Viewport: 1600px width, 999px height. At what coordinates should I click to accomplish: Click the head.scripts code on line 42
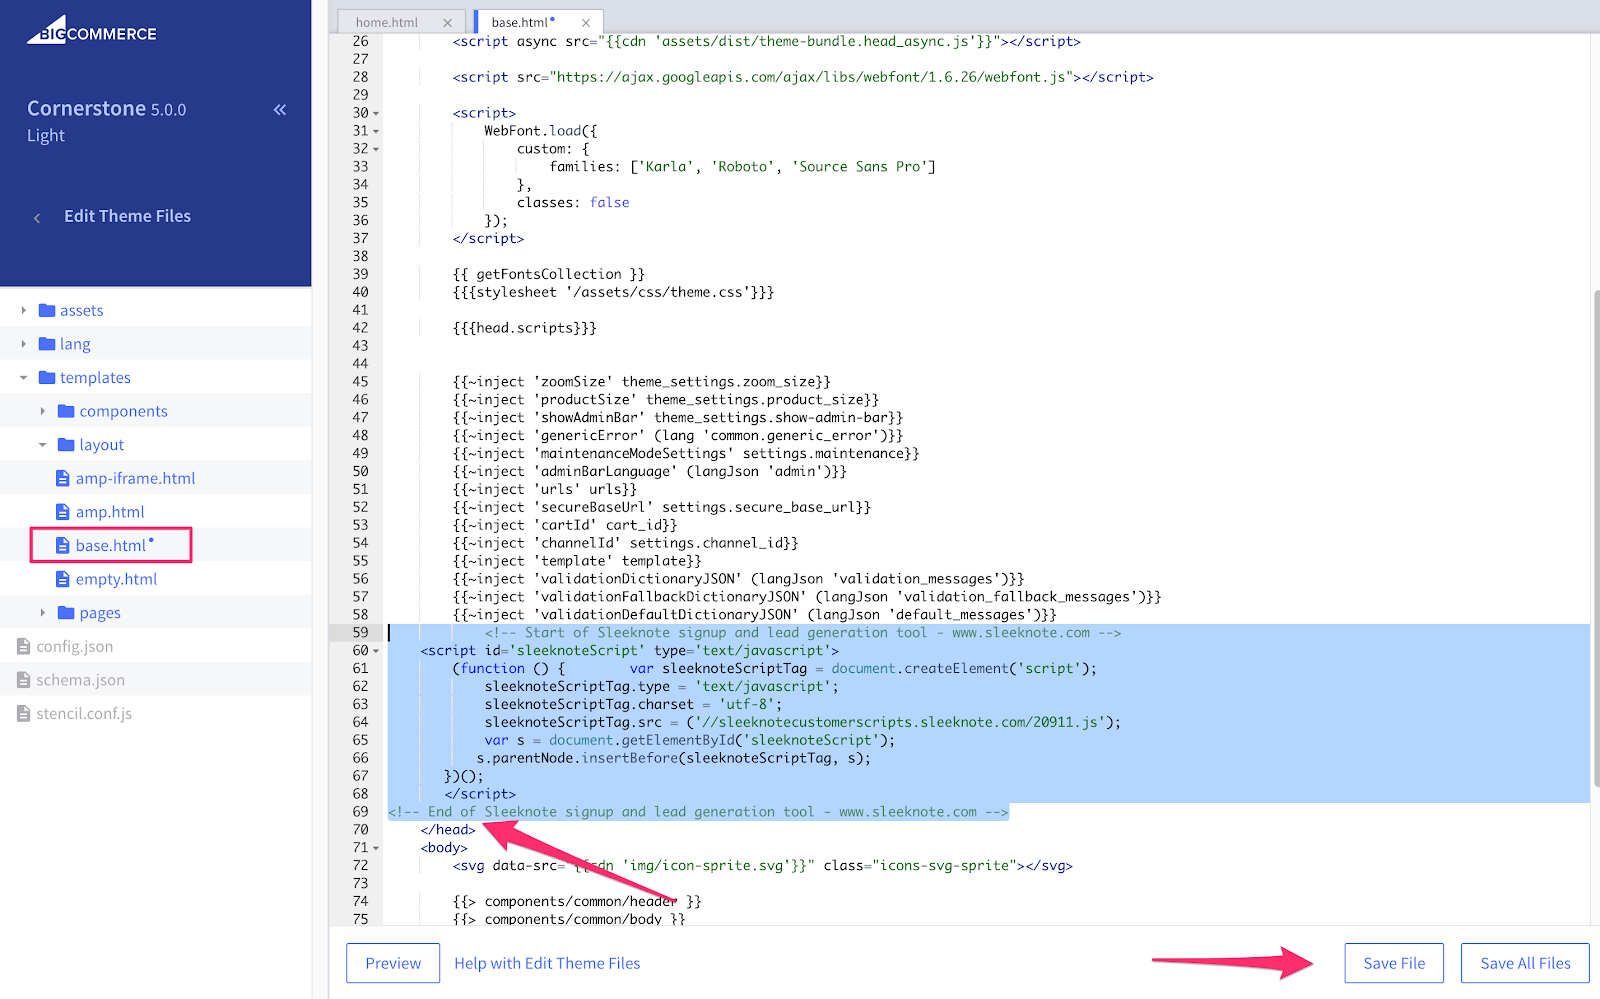tap(525, 328)
